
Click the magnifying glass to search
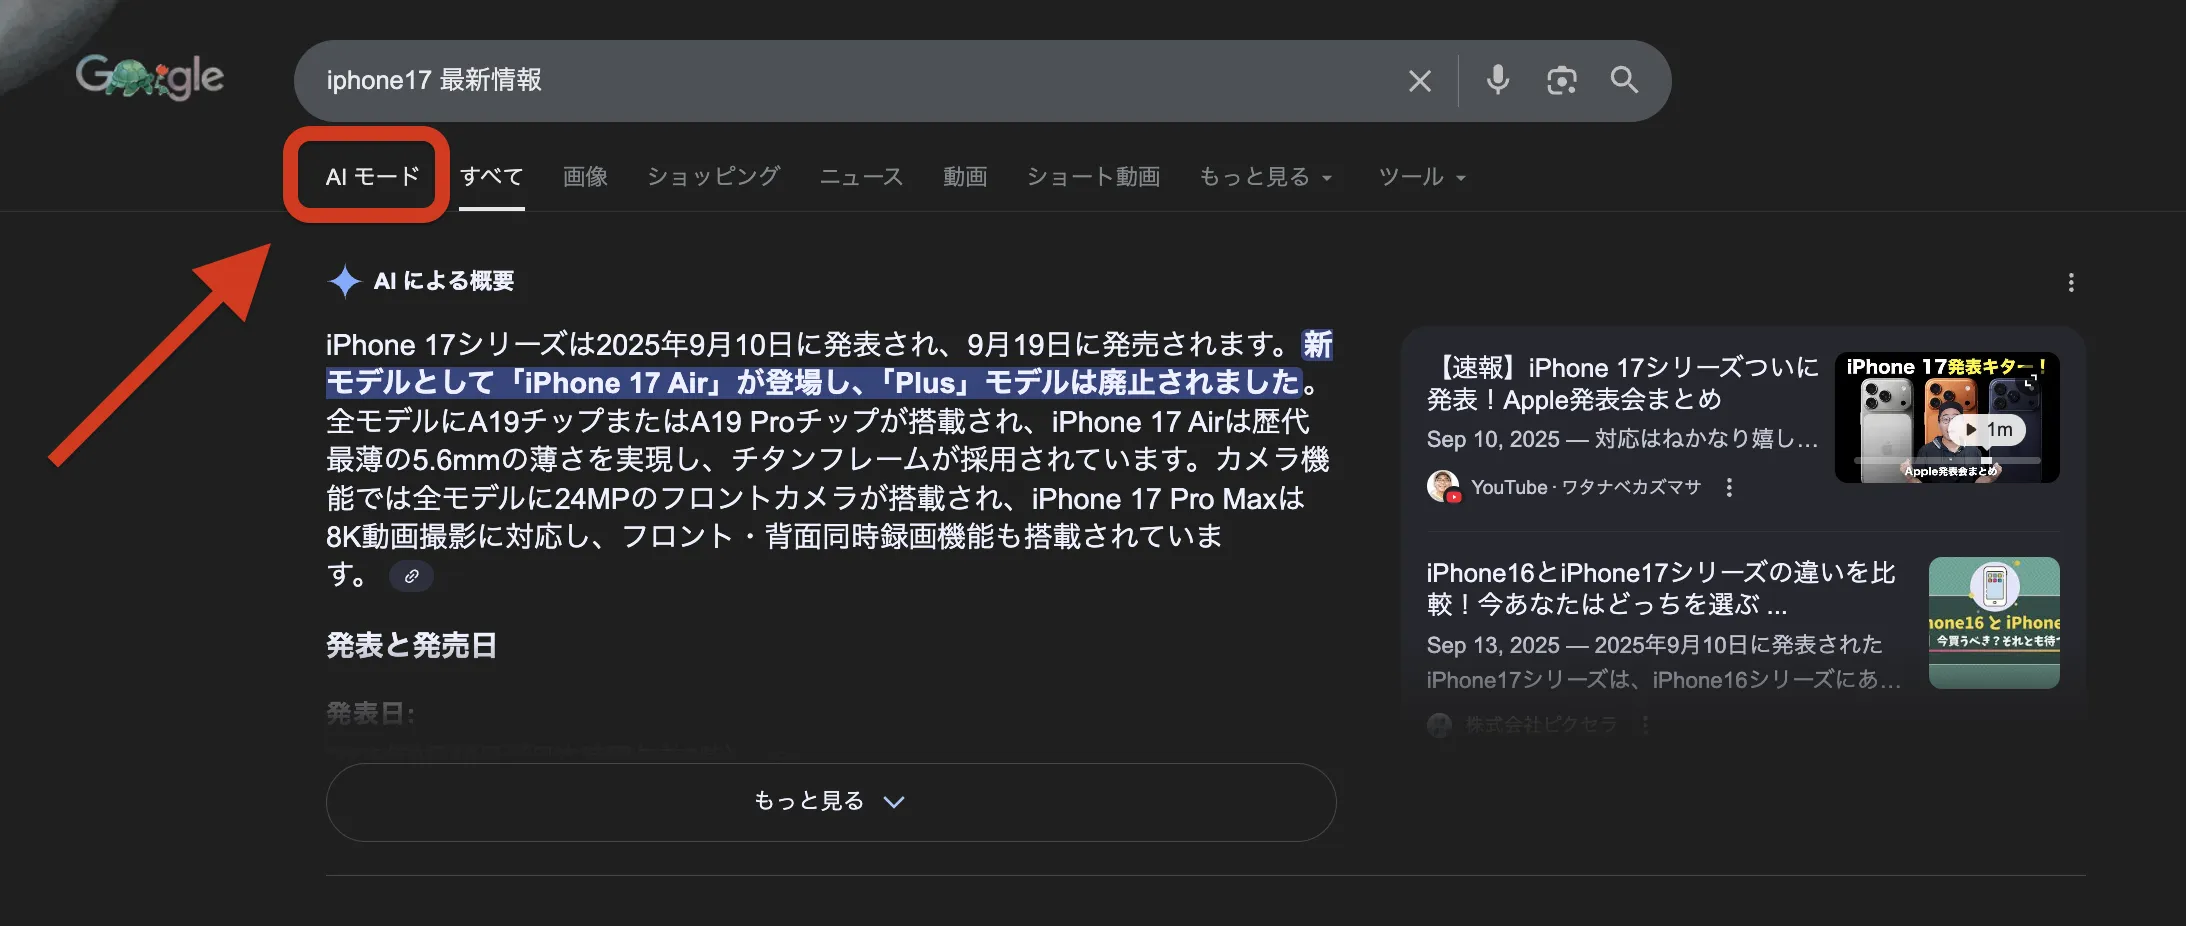point(1624,80)
